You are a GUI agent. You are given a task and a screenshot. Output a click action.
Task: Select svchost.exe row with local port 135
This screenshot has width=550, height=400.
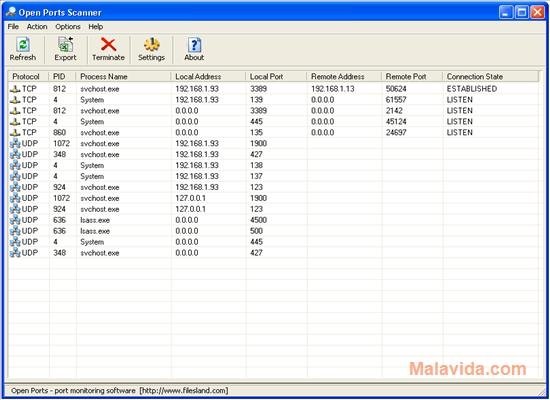[x=273, y=133]
